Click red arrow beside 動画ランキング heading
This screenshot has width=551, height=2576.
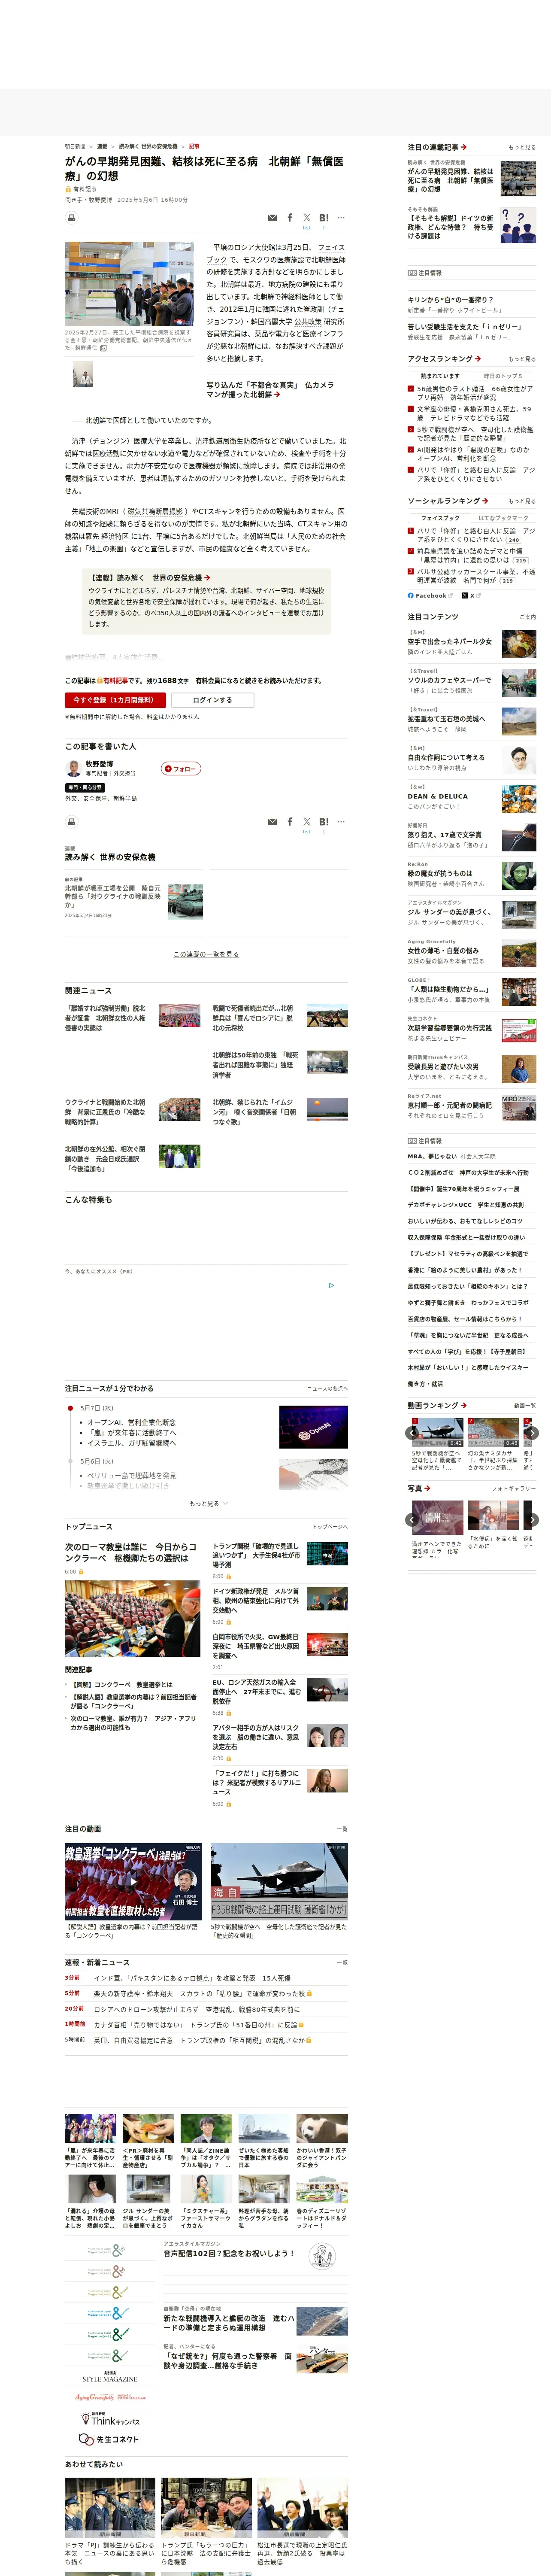point(464,1405)
